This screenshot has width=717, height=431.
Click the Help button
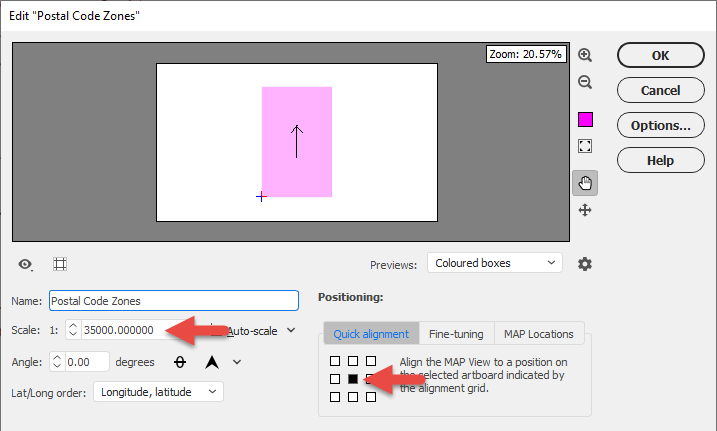pos(660,160)
